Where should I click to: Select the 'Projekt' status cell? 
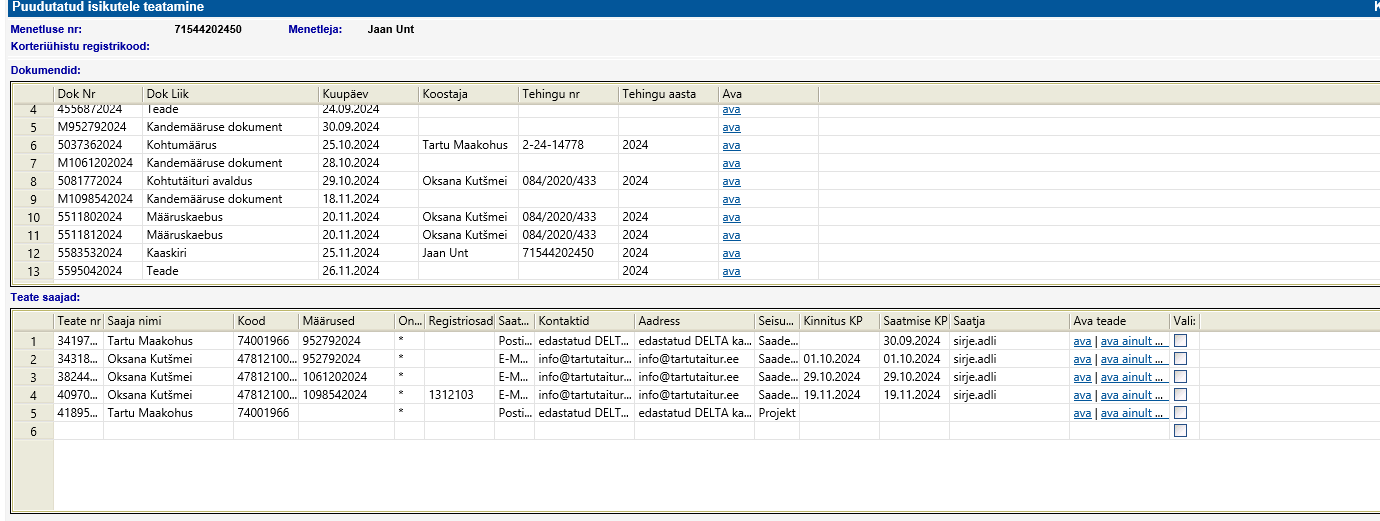point(777,413)
